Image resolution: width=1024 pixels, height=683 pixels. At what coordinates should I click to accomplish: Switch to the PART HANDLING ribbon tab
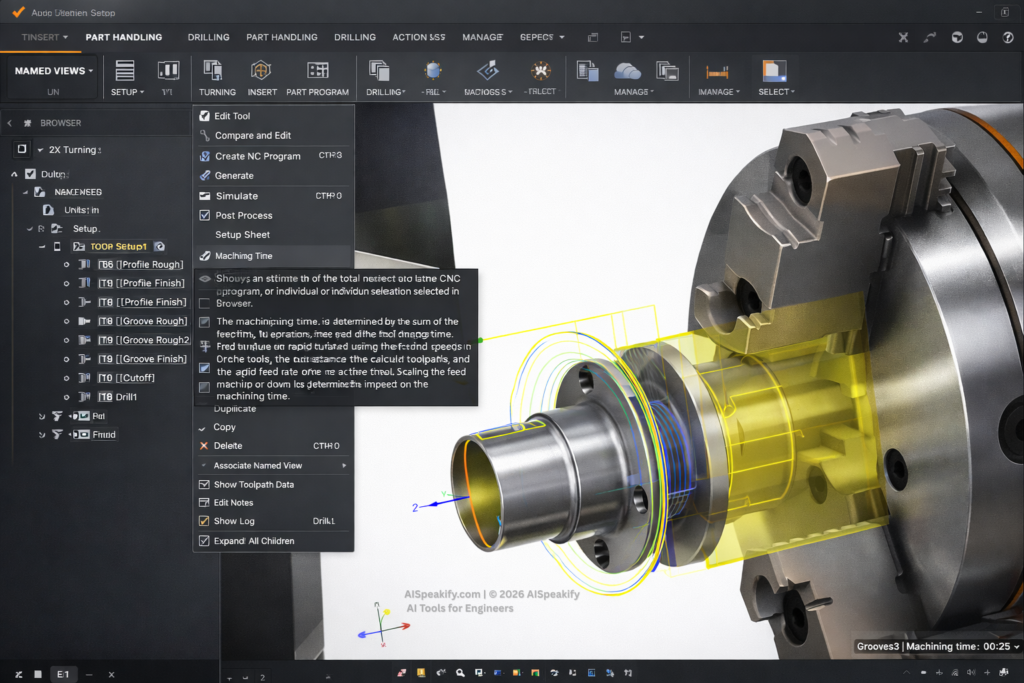click(124, 37)
